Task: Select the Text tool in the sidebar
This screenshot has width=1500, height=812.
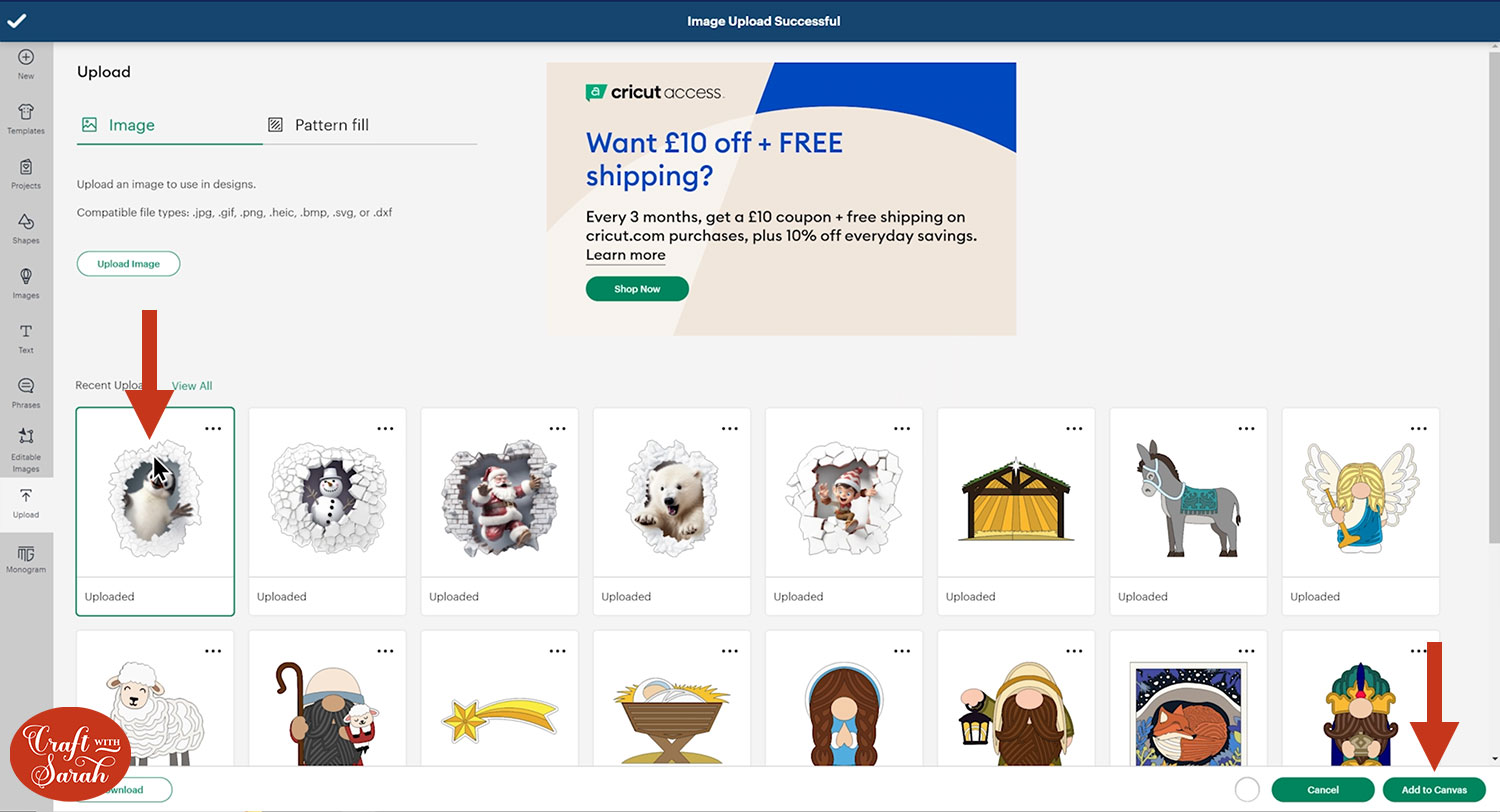Action: point(26,339)
